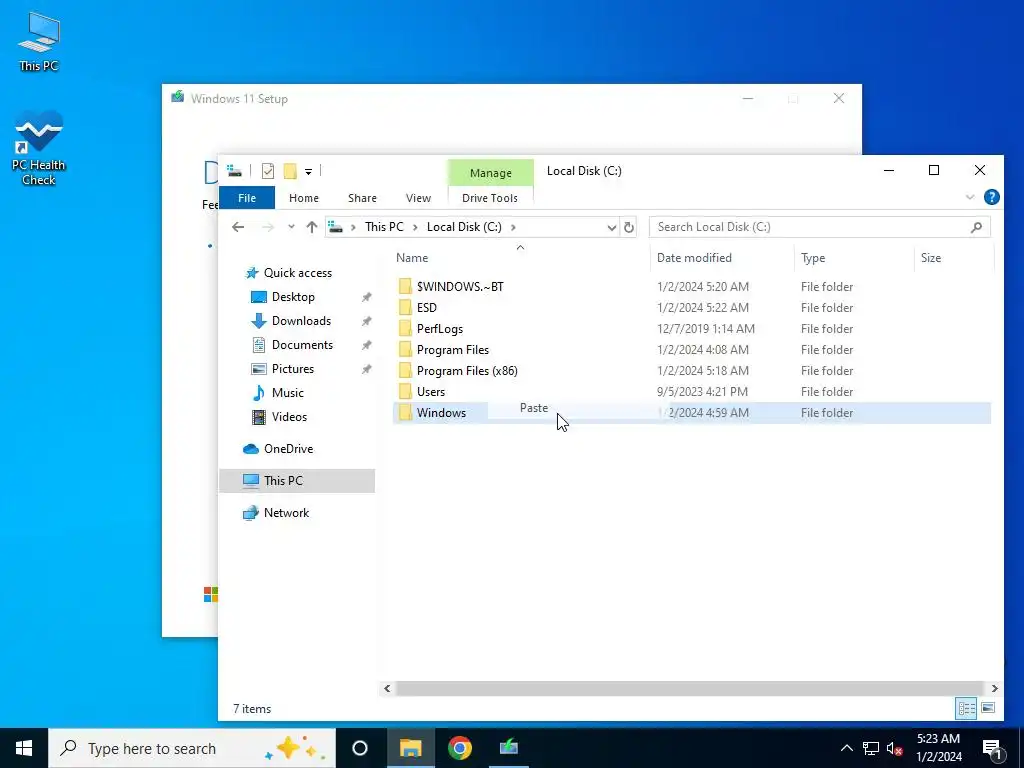Open Music in the navigation pane
This screenshot has height=768, width=1024.
click(x=287, y=392)
